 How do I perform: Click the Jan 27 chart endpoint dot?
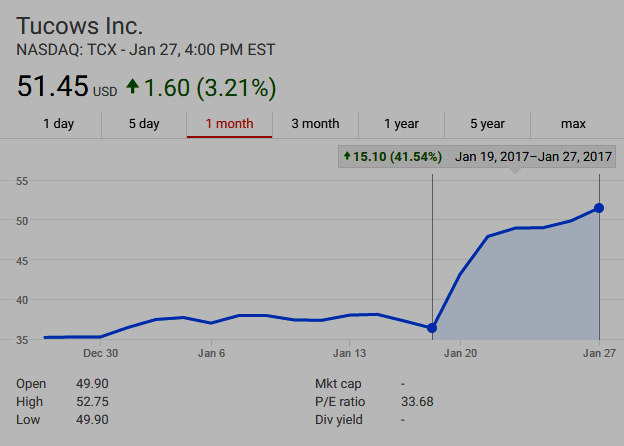pos(599,208)
